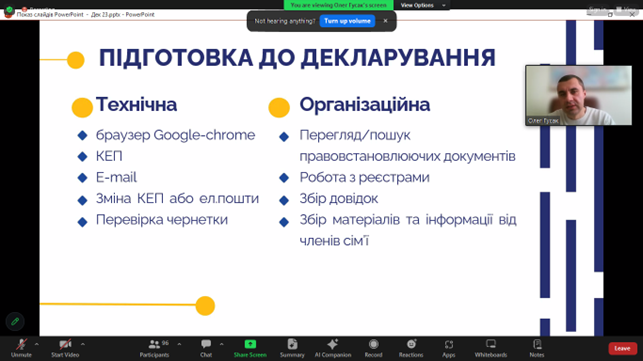Turn on your video camera

(x=65, y=348)
